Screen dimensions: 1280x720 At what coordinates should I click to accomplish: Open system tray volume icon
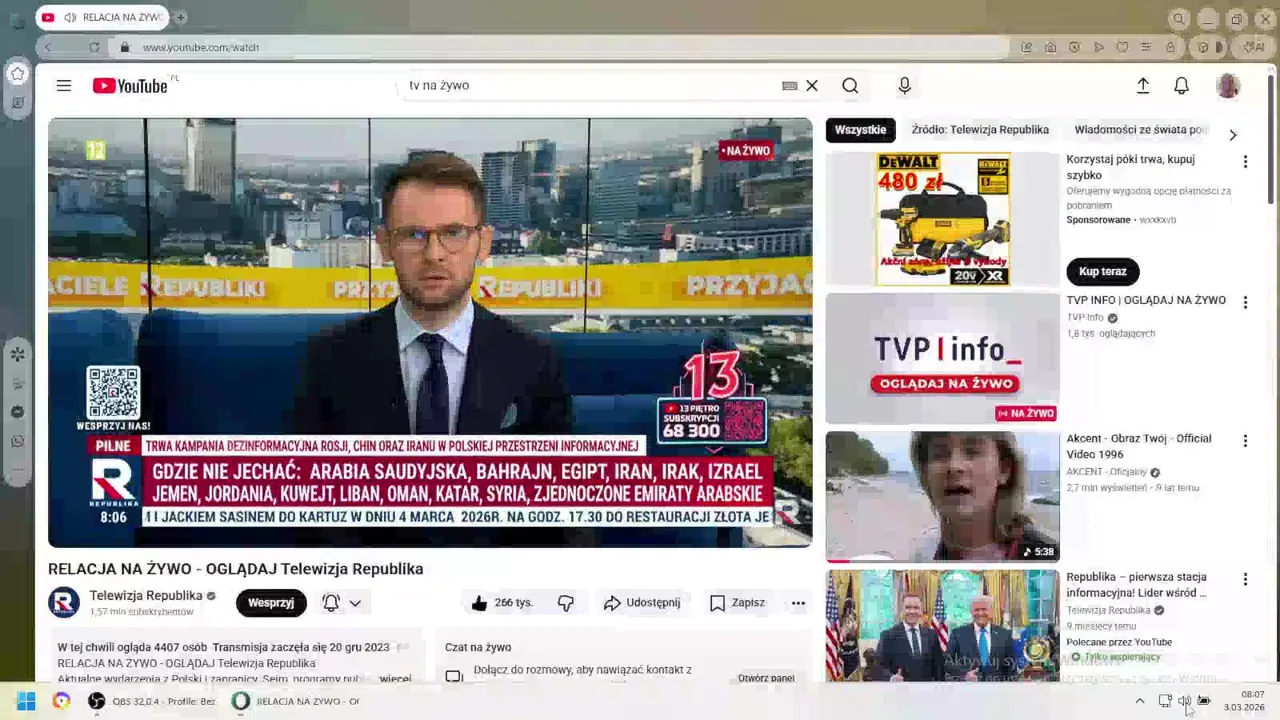pos(1184,701)
